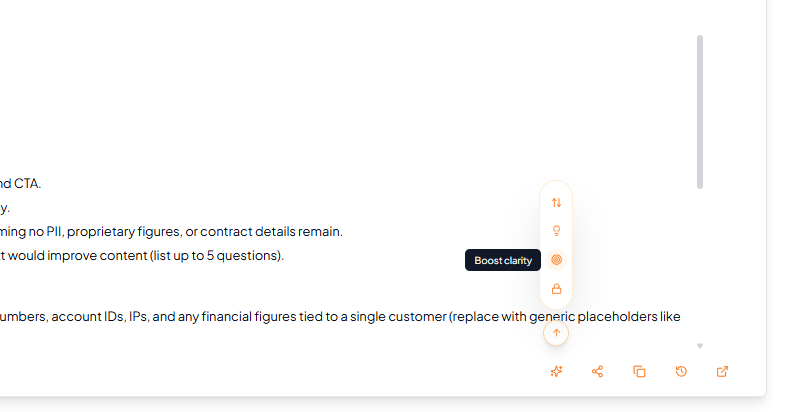Click the small down arrow scroll indicator

point(700,346)
